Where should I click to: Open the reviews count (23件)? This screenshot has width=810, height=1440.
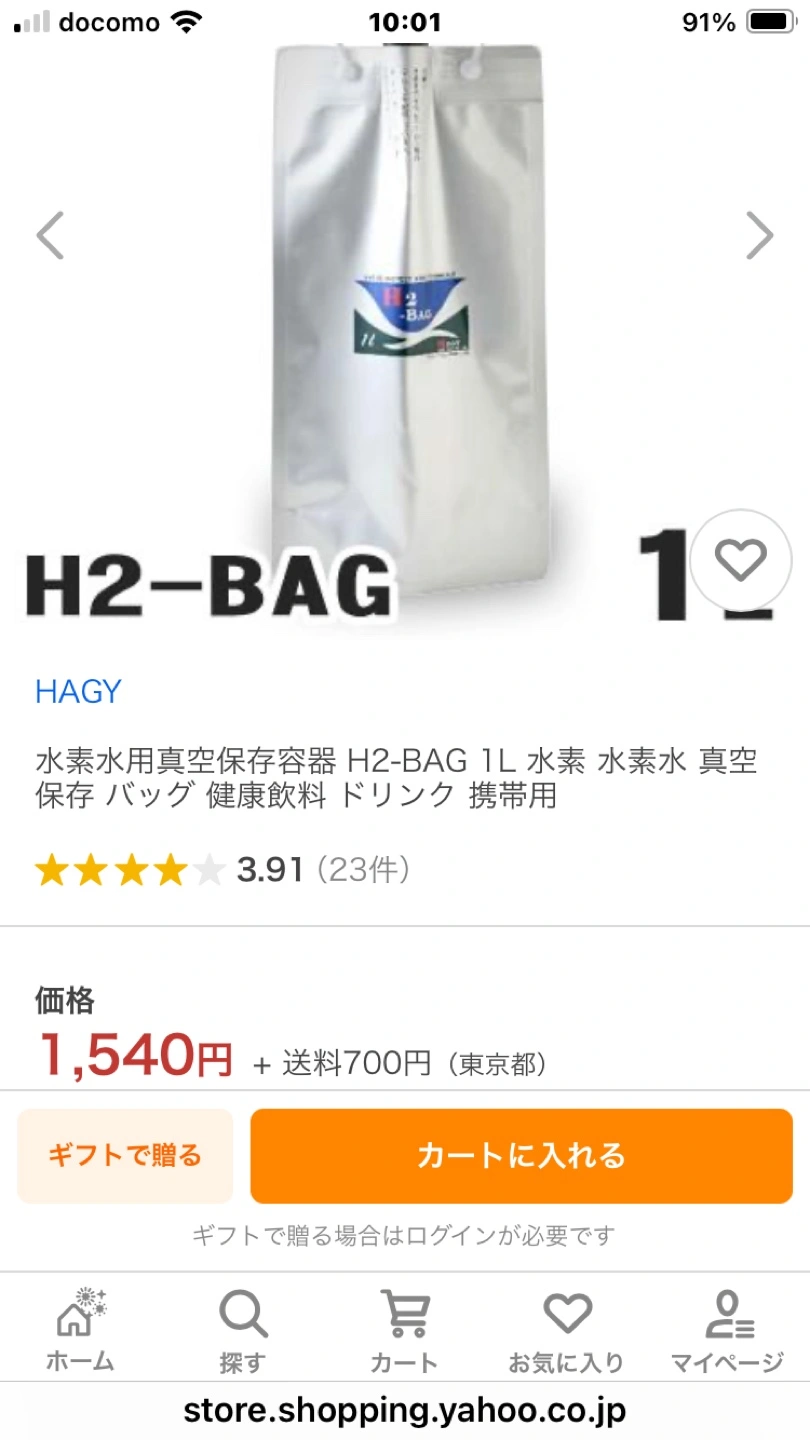click(364, 870)
